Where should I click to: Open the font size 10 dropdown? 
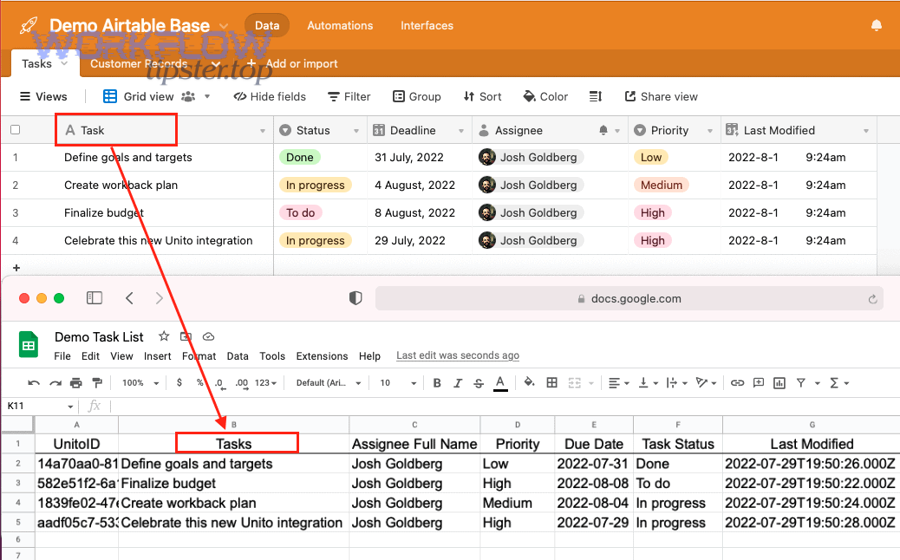398,383
